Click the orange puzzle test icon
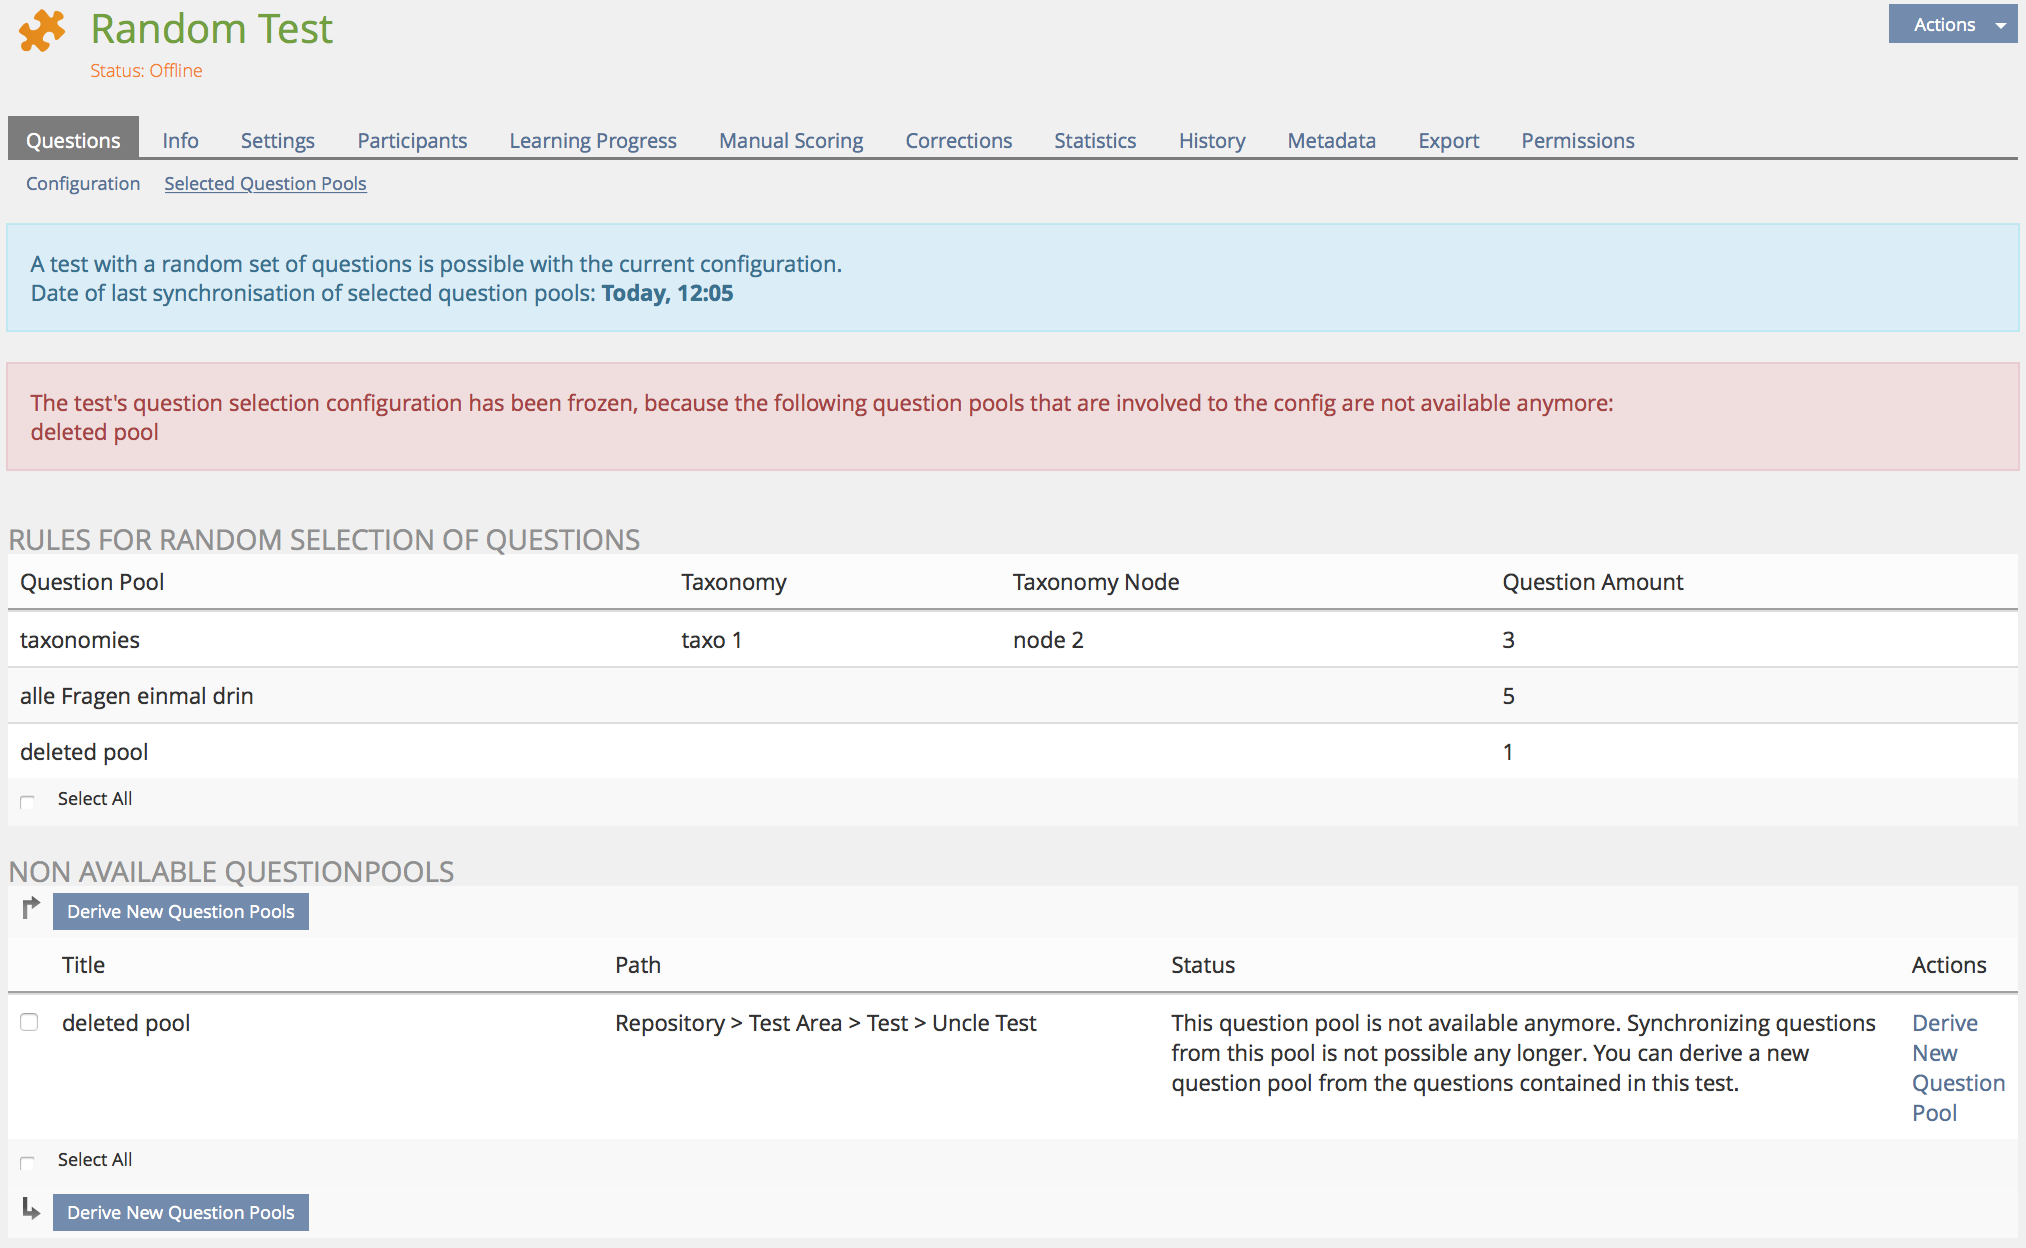 (41, 31)
